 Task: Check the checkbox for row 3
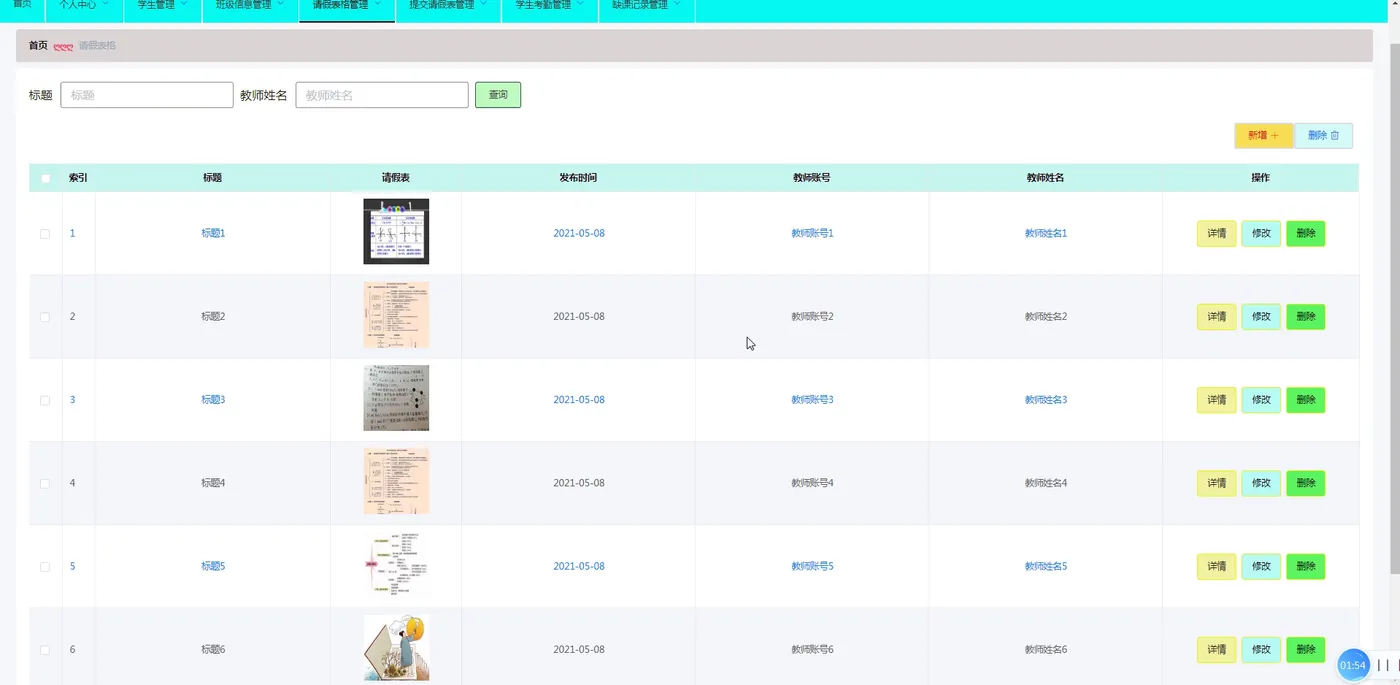[45, 400]
